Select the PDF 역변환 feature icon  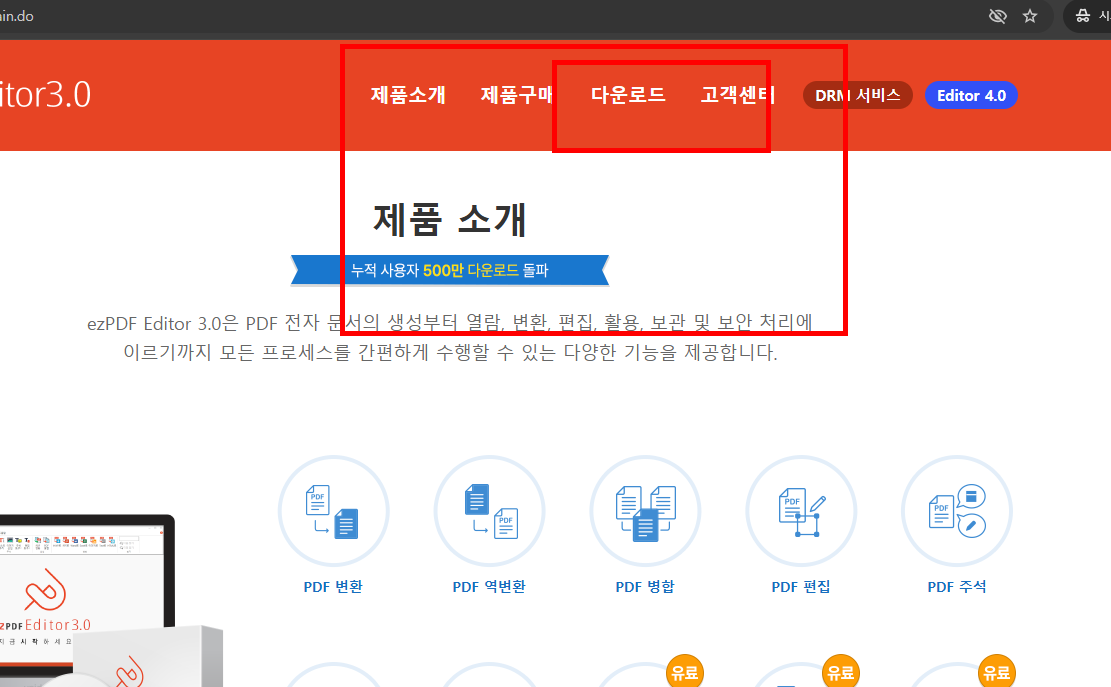click(489, 510)
